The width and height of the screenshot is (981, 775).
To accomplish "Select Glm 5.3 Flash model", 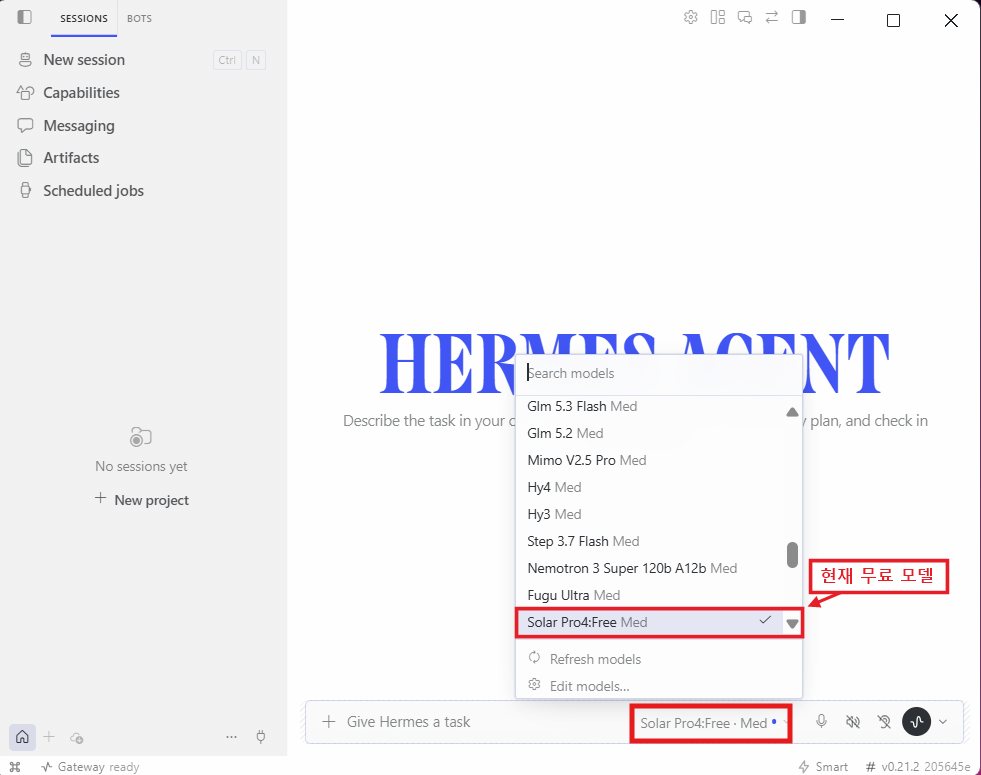I will 651,406.
